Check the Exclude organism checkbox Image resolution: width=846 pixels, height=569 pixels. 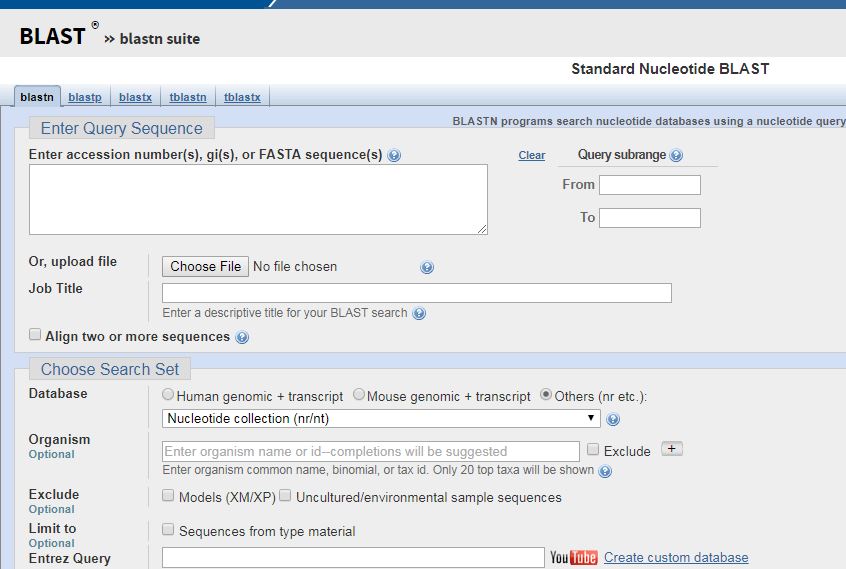(x=593, y=450)
